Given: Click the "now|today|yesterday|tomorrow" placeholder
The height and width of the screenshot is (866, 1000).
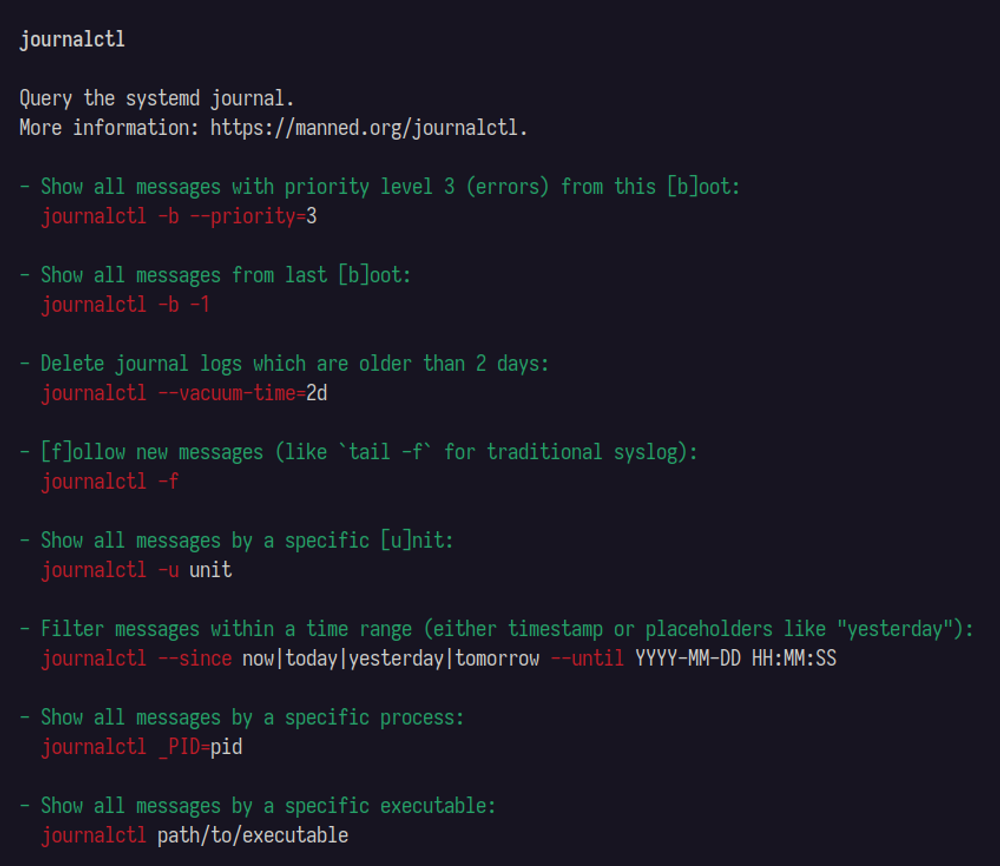Looking at the screenshot, I should click(391, 659).
